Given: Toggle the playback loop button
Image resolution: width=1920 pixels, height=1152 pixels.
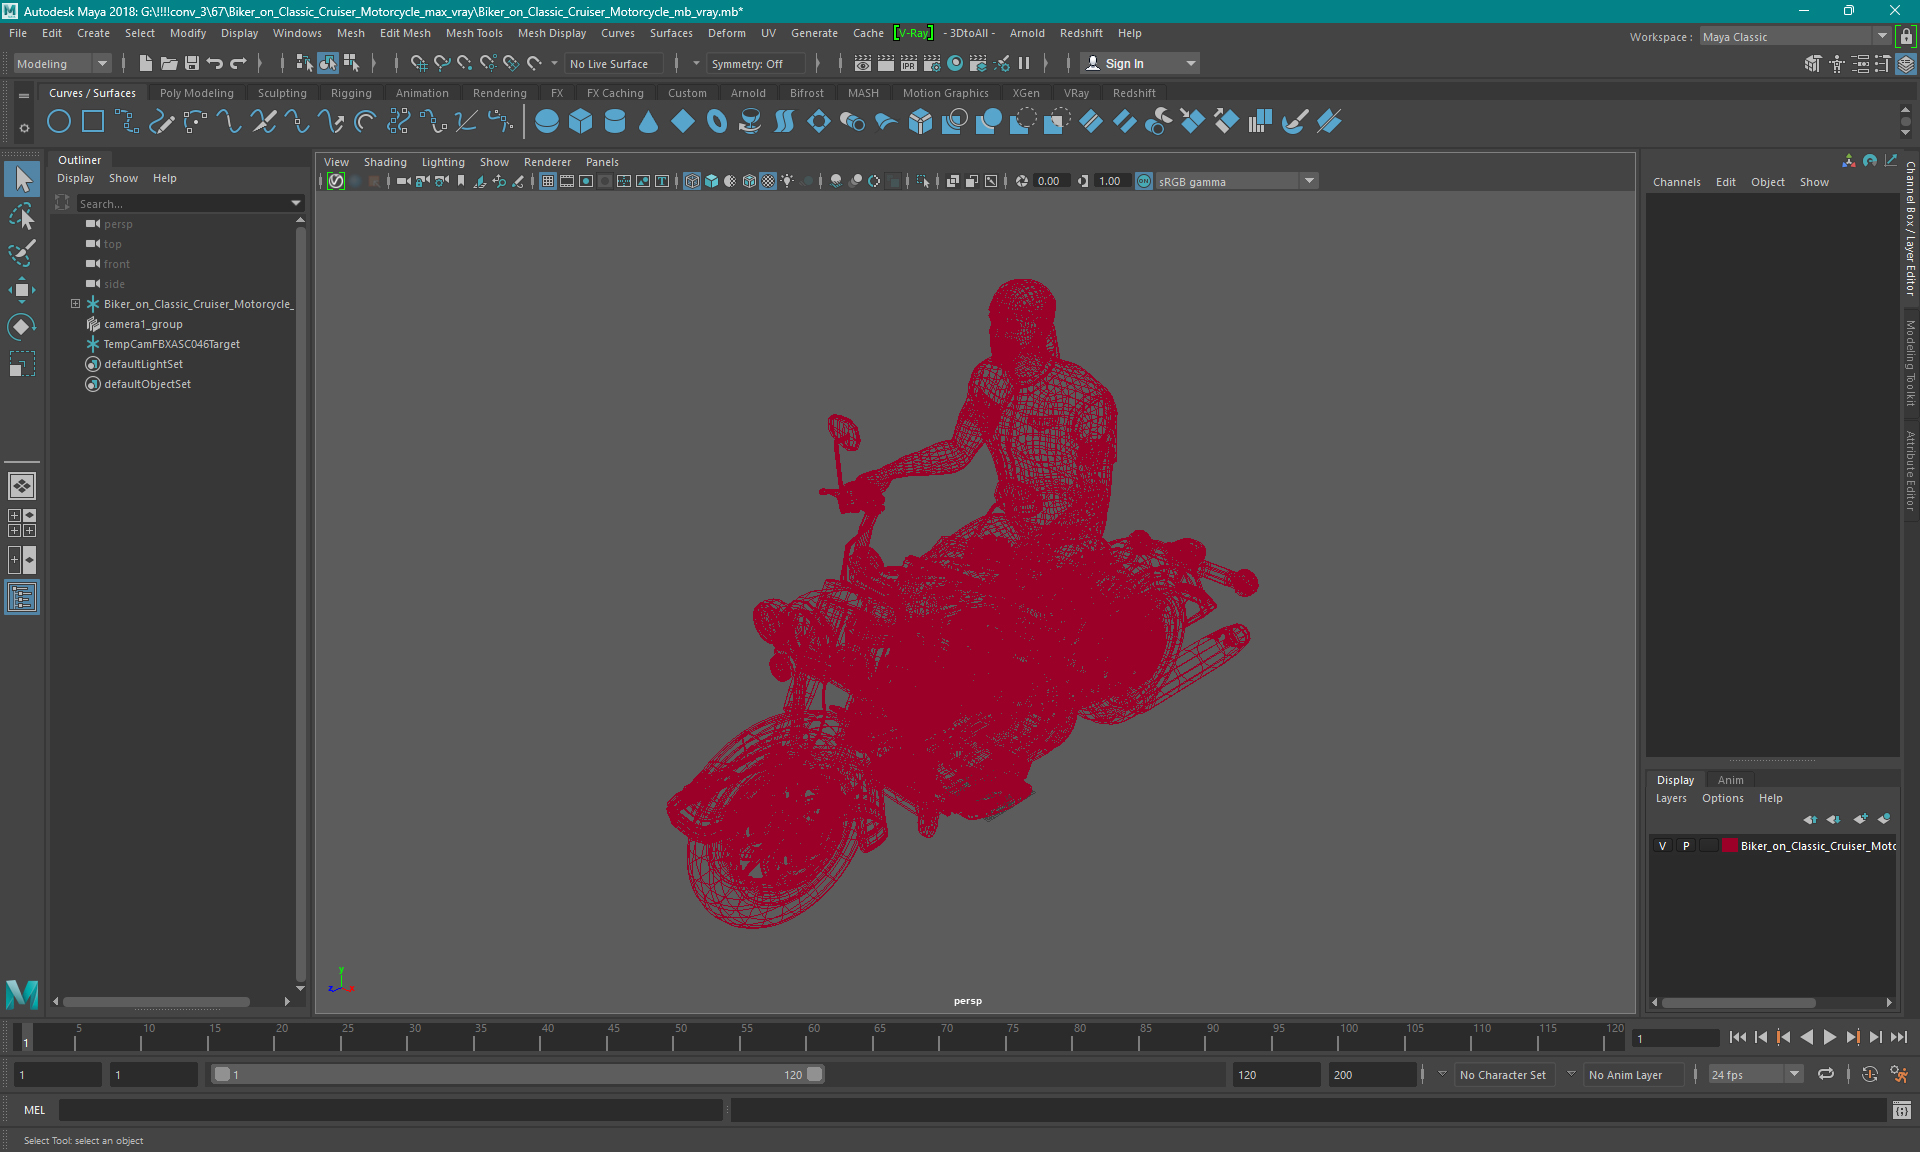Looking at the screenshot, I should pyautogui.click(x=1826, y=1074).
